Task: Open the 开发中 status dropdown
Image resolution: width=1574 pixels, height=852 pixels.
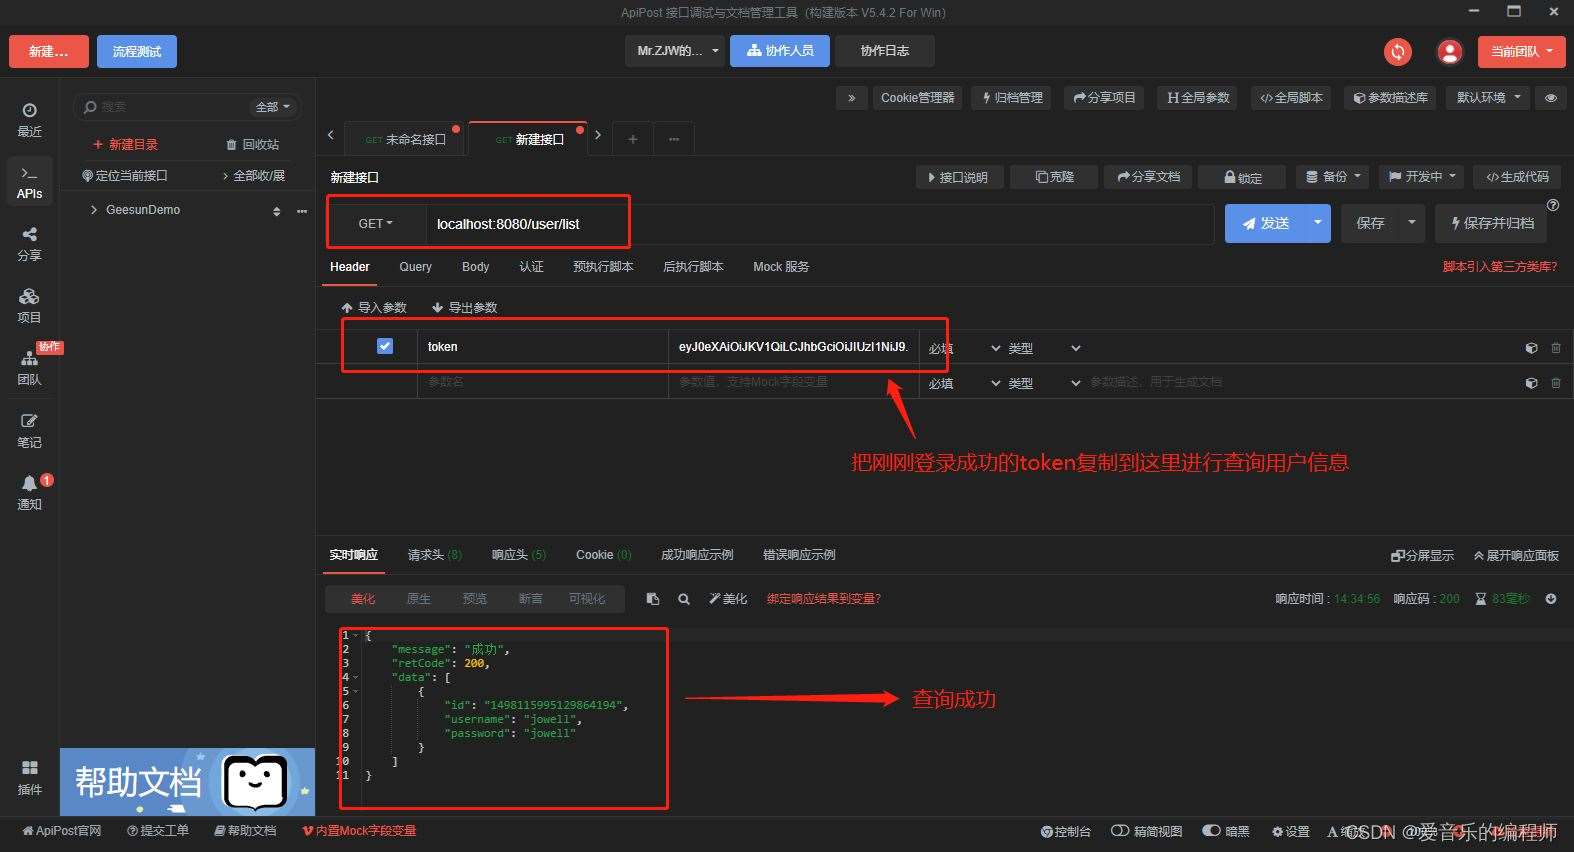Action: pos(1421,177)
